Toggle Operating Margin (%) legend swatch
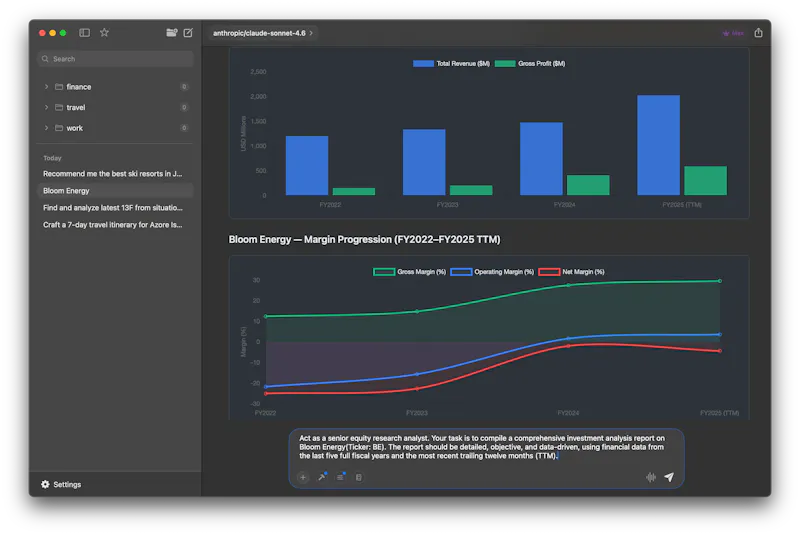Screen dimensions: 800x535 tap(461, 272)
